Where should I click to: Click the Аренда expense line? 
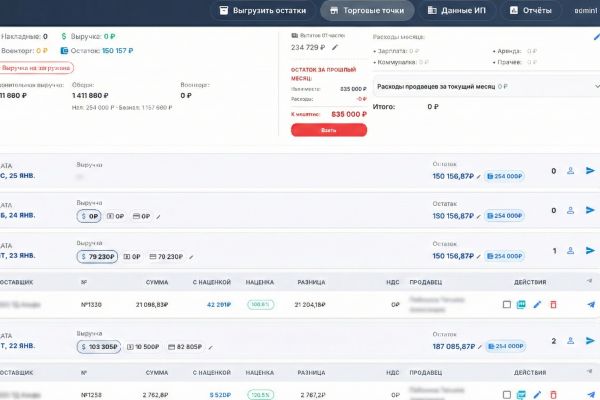tap(515, 51)
